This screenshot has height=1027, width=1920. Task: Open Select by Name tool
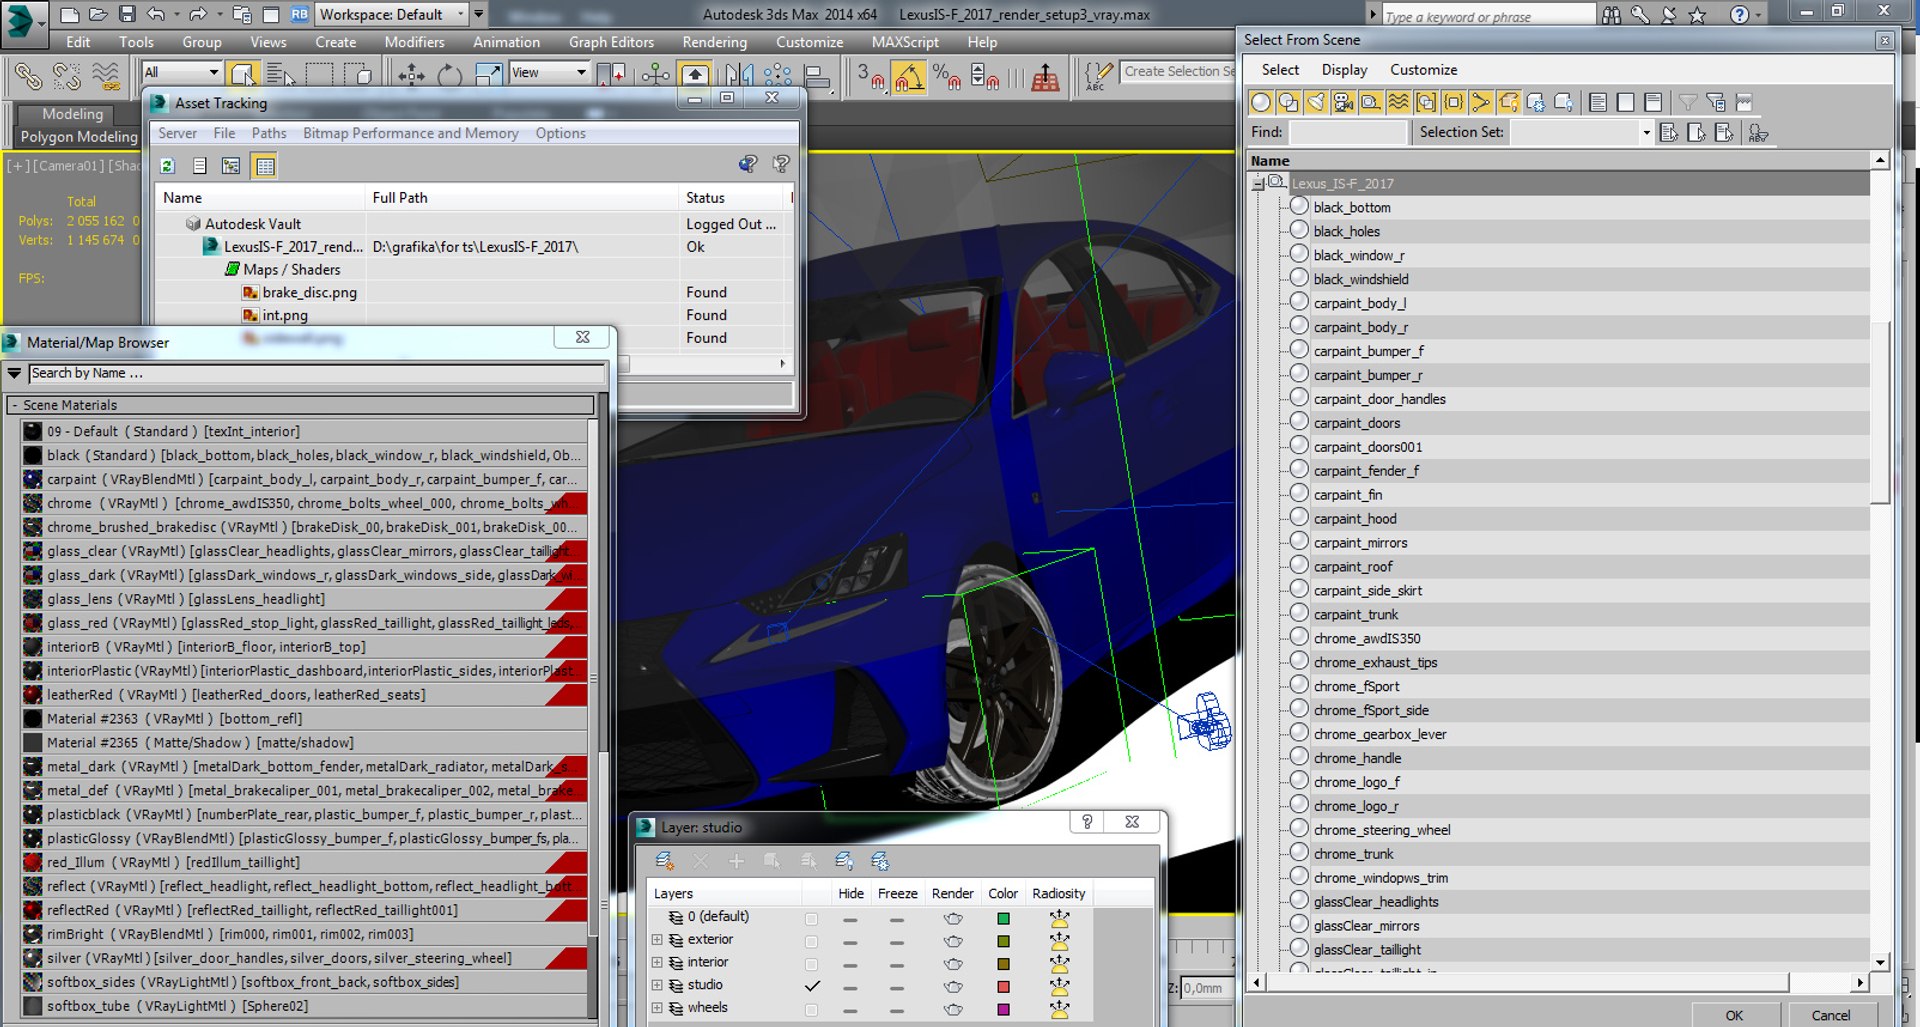click(x=281, y=75)
